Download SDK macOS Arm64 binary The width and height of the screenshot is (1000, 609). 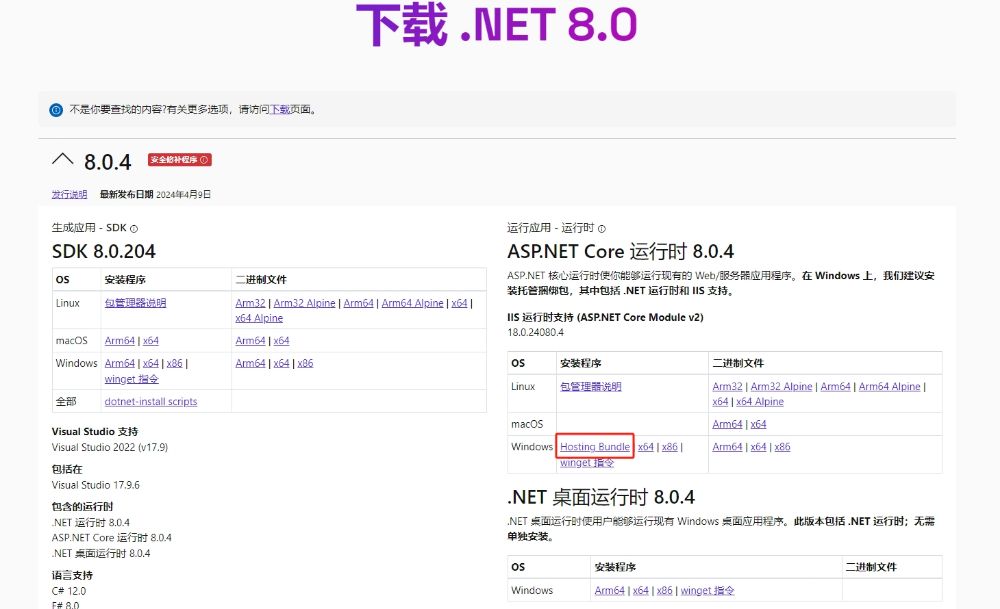[x=250, y=341]
